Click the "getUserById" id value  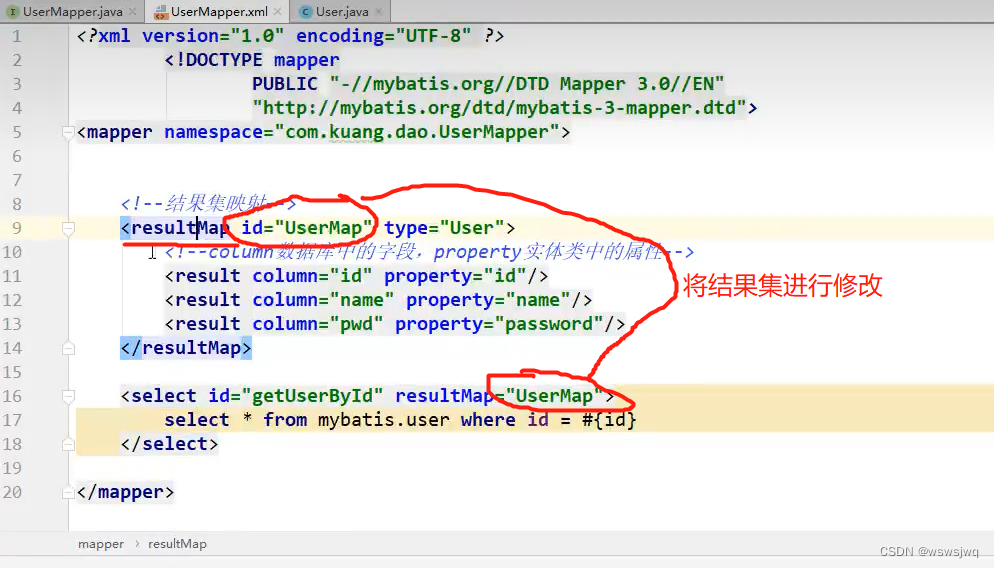point(312,396)
